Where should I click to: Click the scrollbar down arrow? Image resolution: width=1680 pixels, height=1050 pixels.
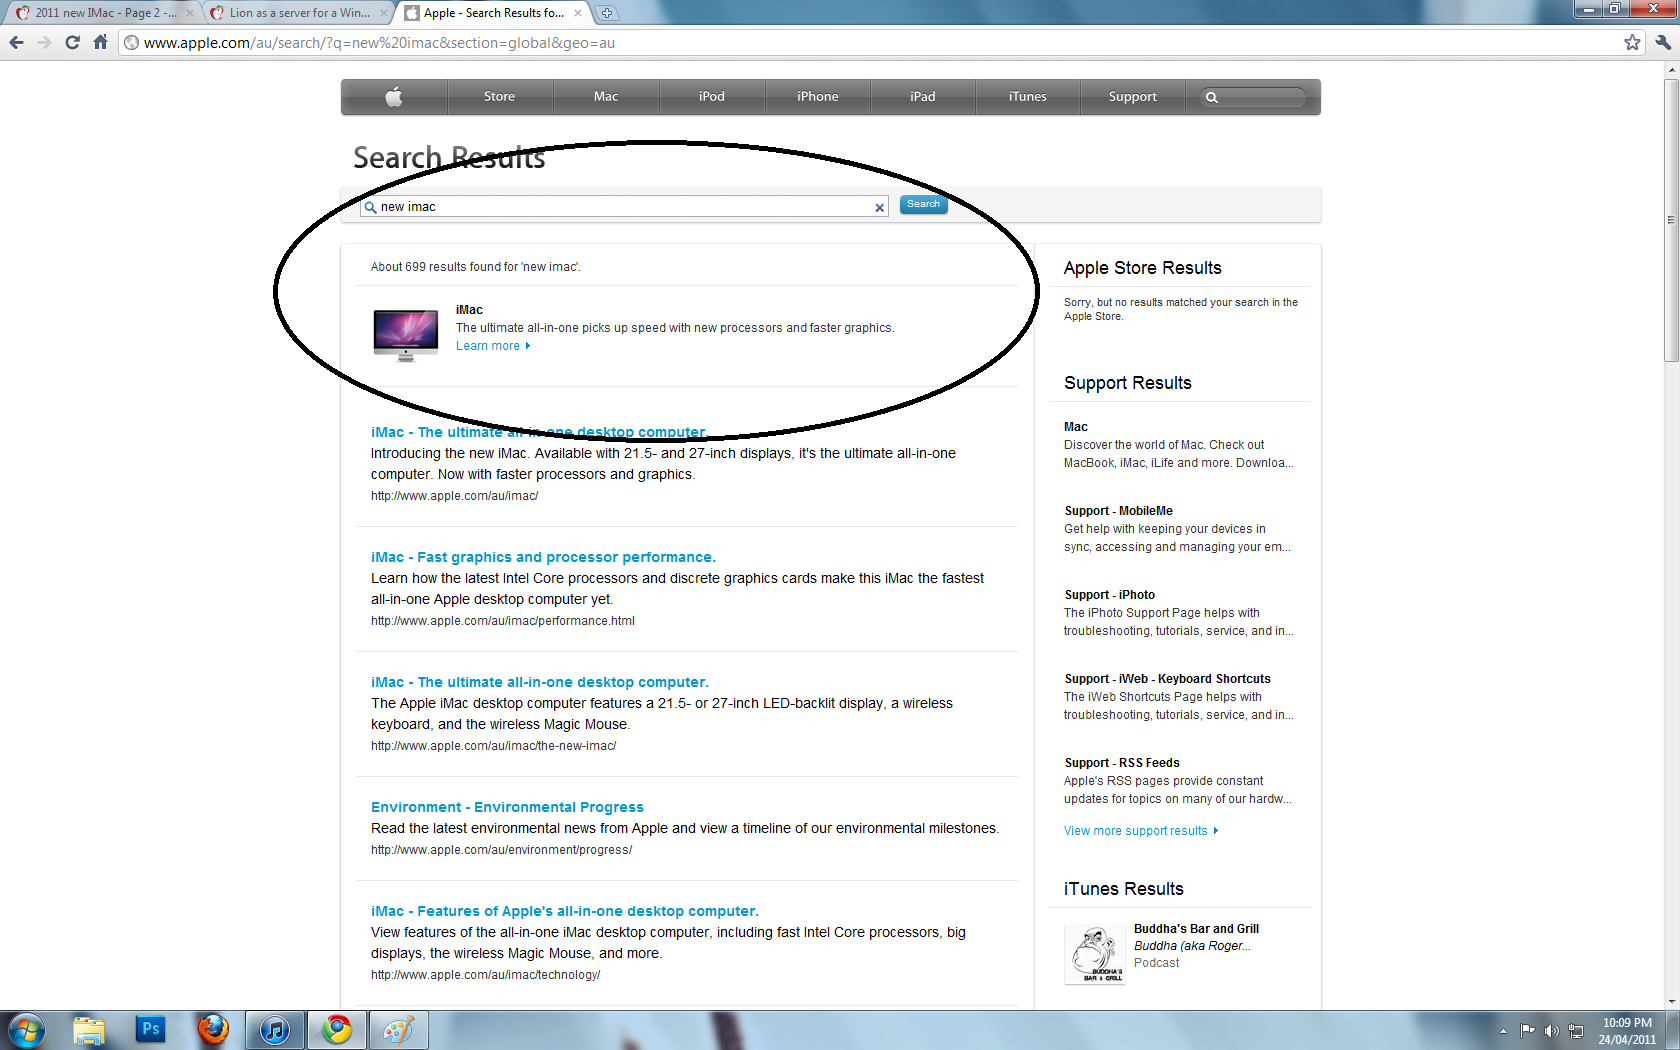click(x=1671, y=1002)
